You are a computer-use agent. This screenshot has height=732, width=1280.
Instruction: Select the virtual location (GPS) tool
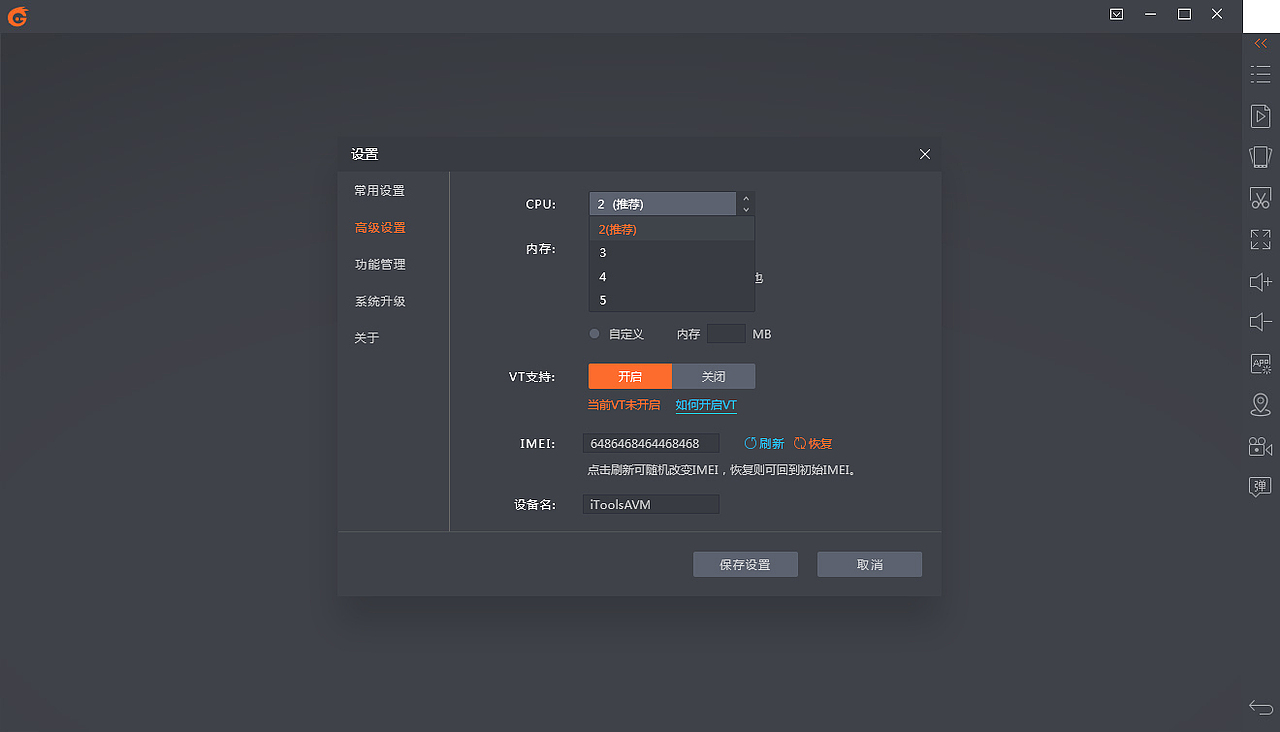click(1260, 404)
